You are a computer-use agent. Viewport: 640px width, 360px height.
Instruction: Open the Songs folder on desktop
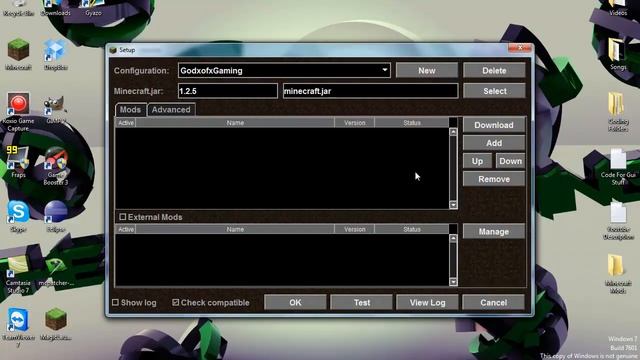click(618, 53)
